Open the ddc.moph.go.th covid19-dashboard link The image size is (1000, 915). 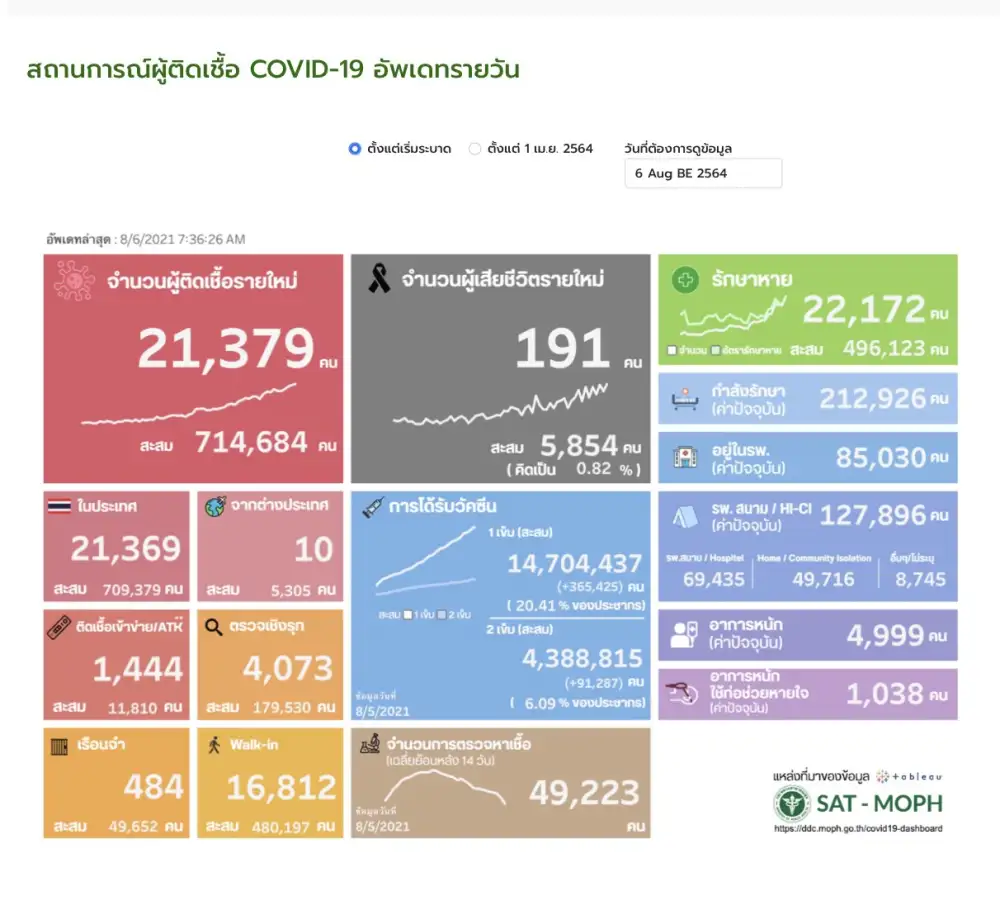click(x=857, y=829)
